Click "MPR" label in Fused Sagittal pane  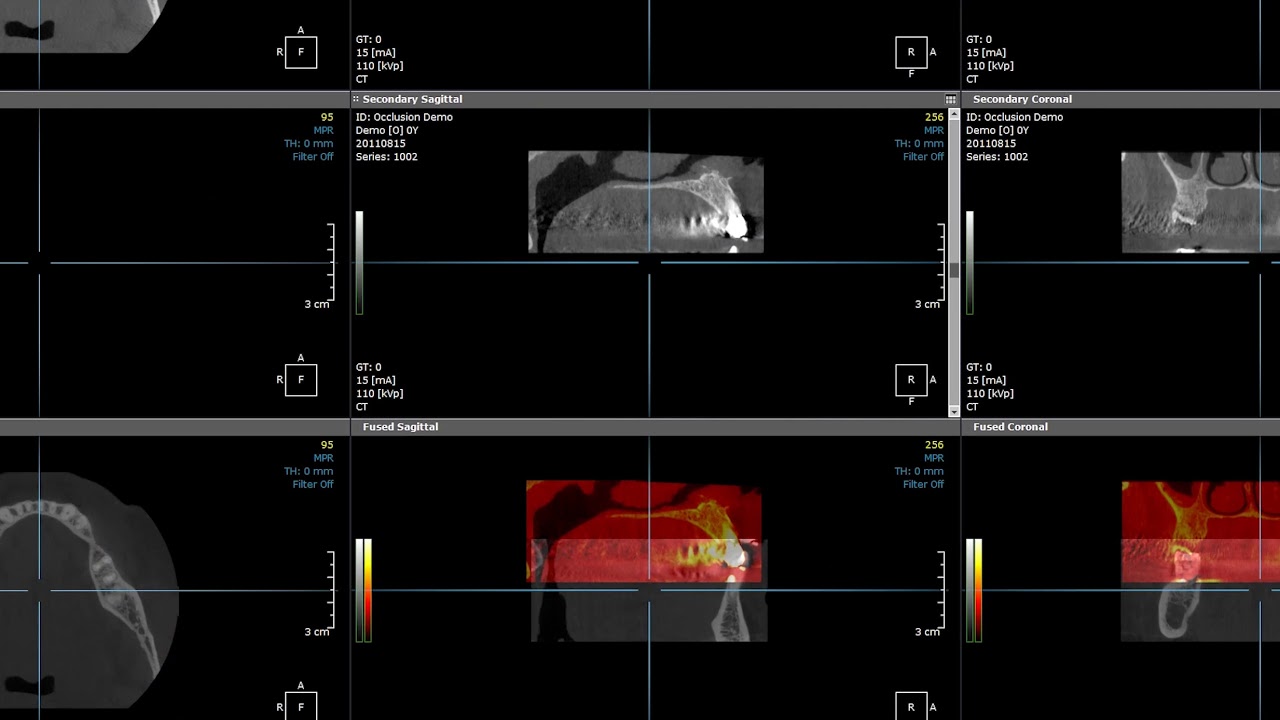tap(934, 458)
